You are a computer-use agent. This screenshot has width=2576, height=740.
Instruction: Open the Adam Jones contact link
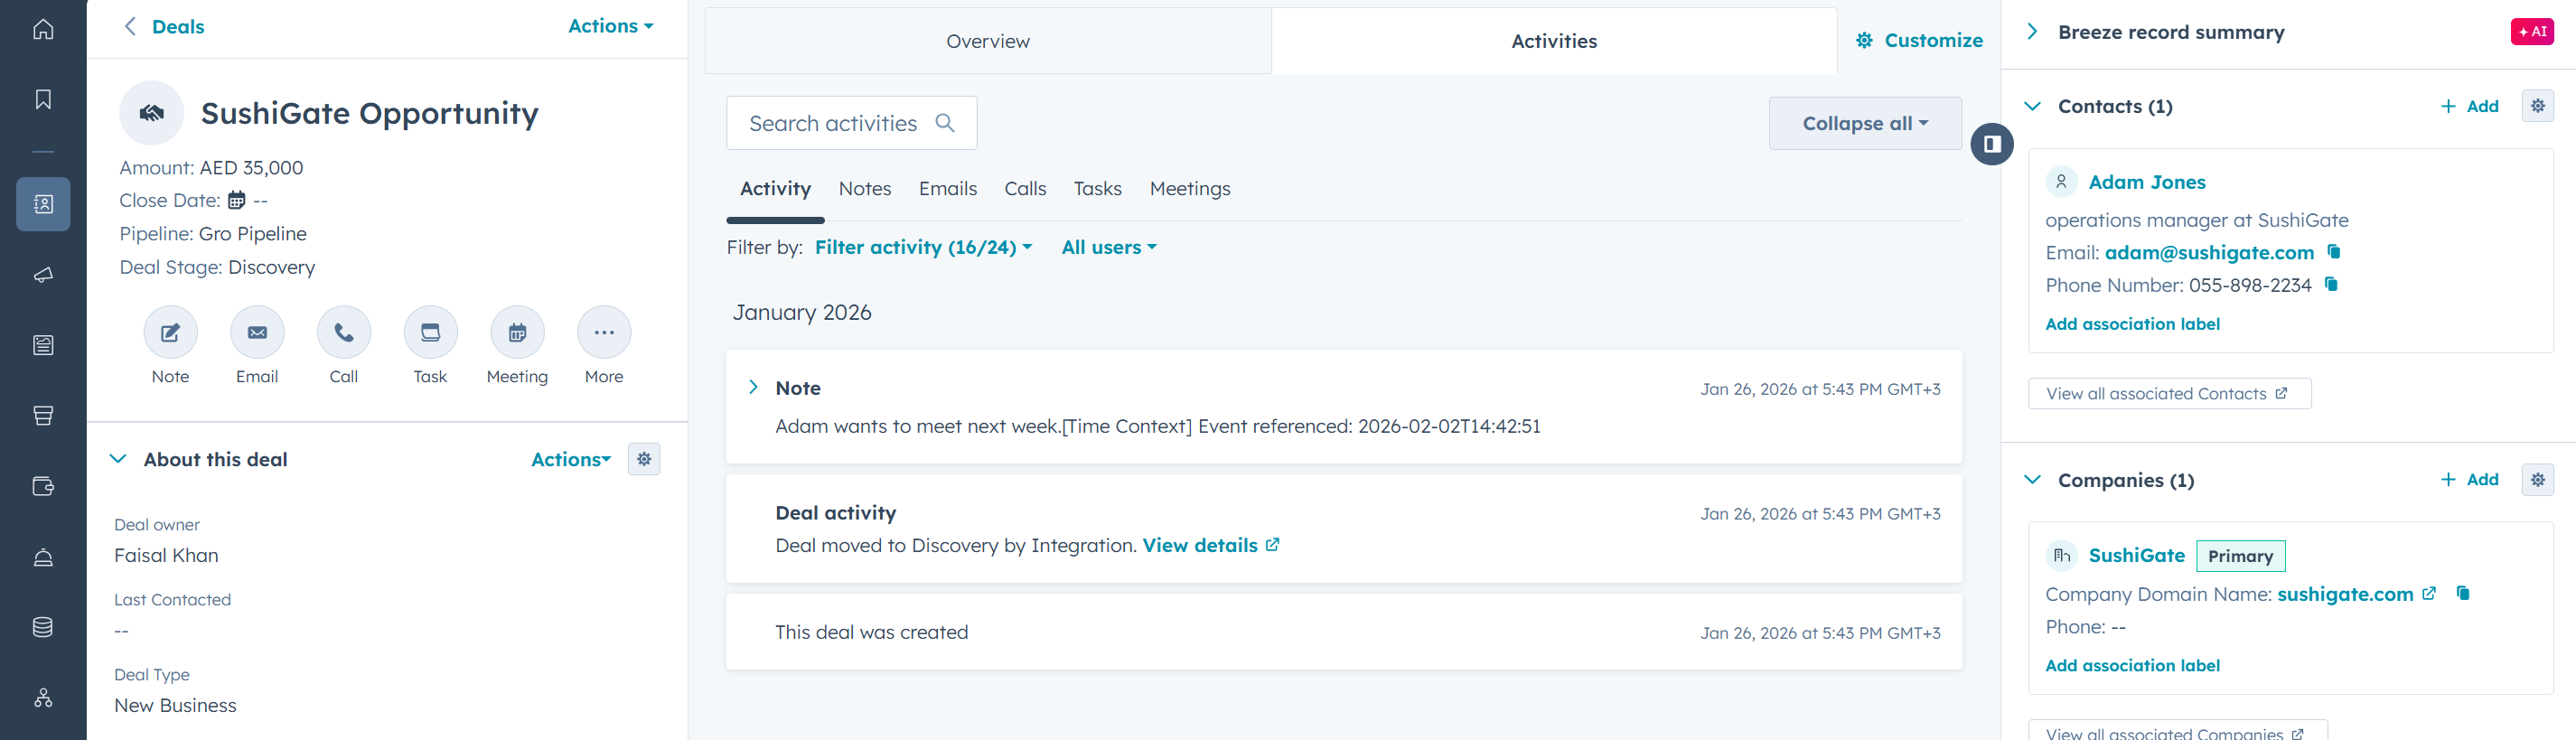pyautogui.click(x=2146, y=182)
